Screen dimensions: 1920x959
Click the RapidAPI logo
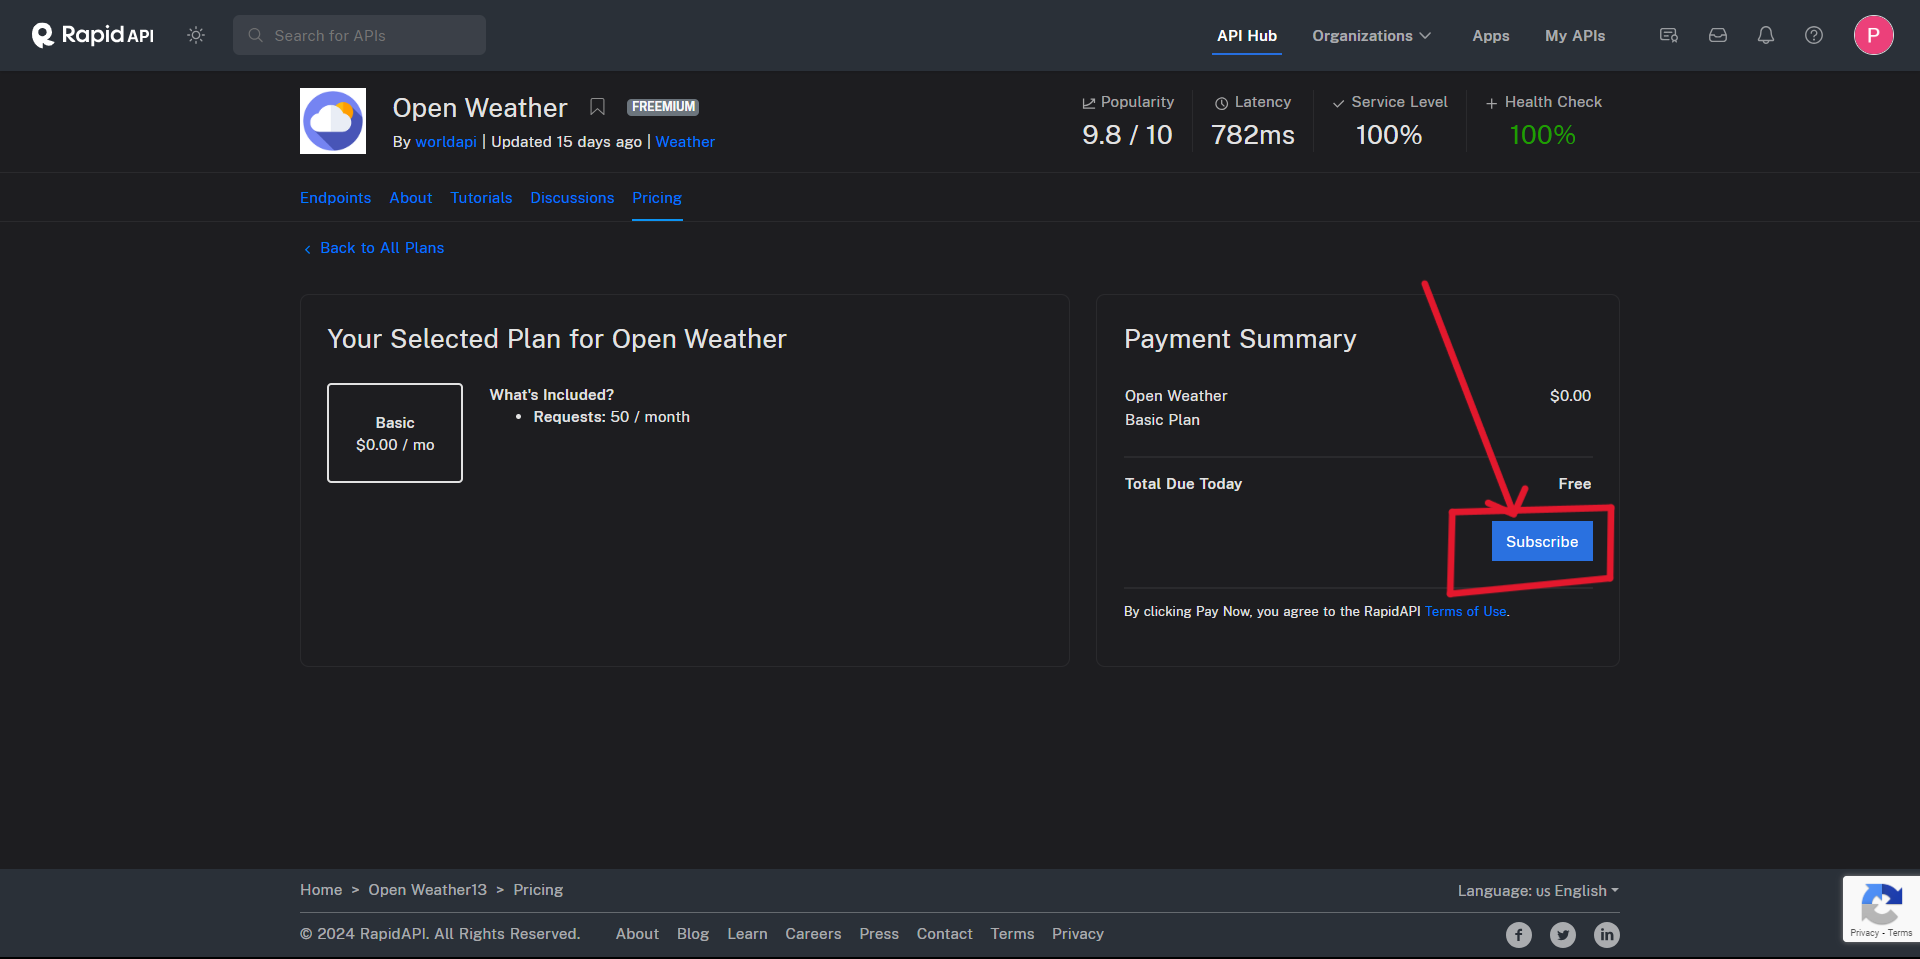93,35
